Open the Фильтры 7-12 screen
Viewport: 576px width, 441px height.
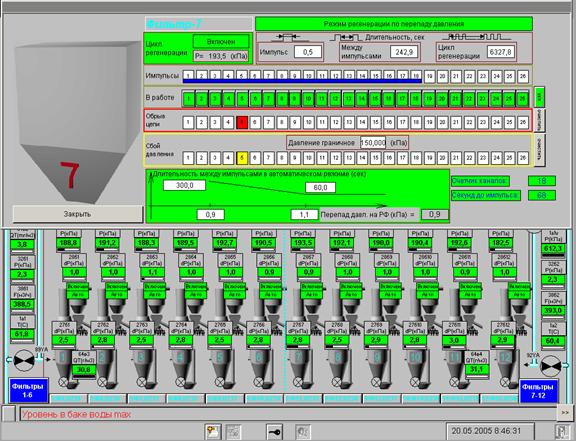pos(539,391)
